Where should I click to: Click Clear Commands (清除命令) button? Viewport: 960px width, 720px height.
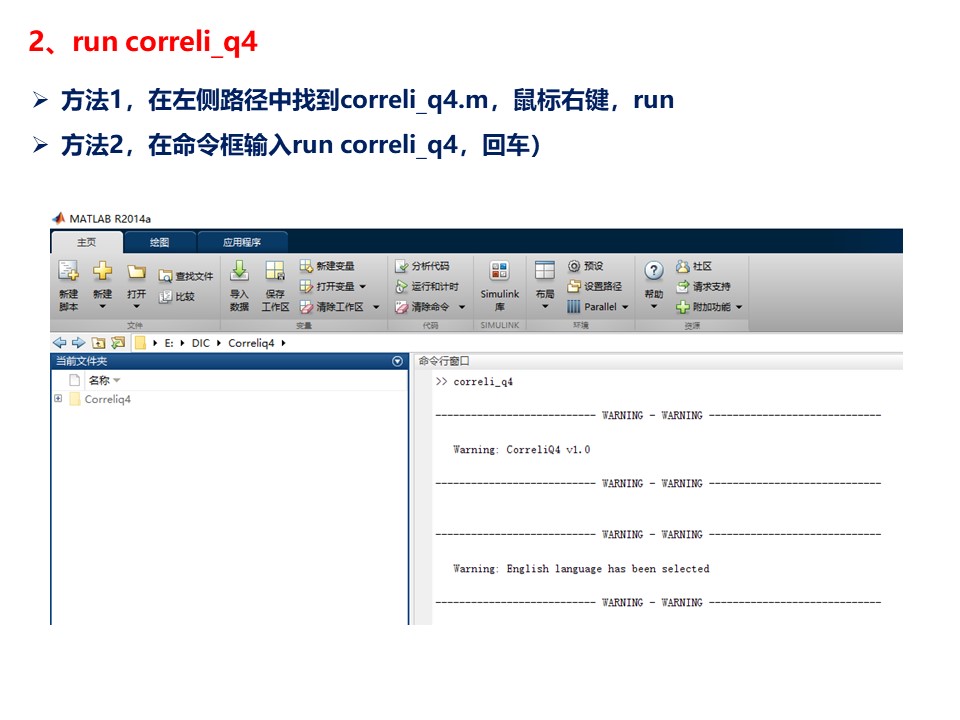click(x=422, y=307)
